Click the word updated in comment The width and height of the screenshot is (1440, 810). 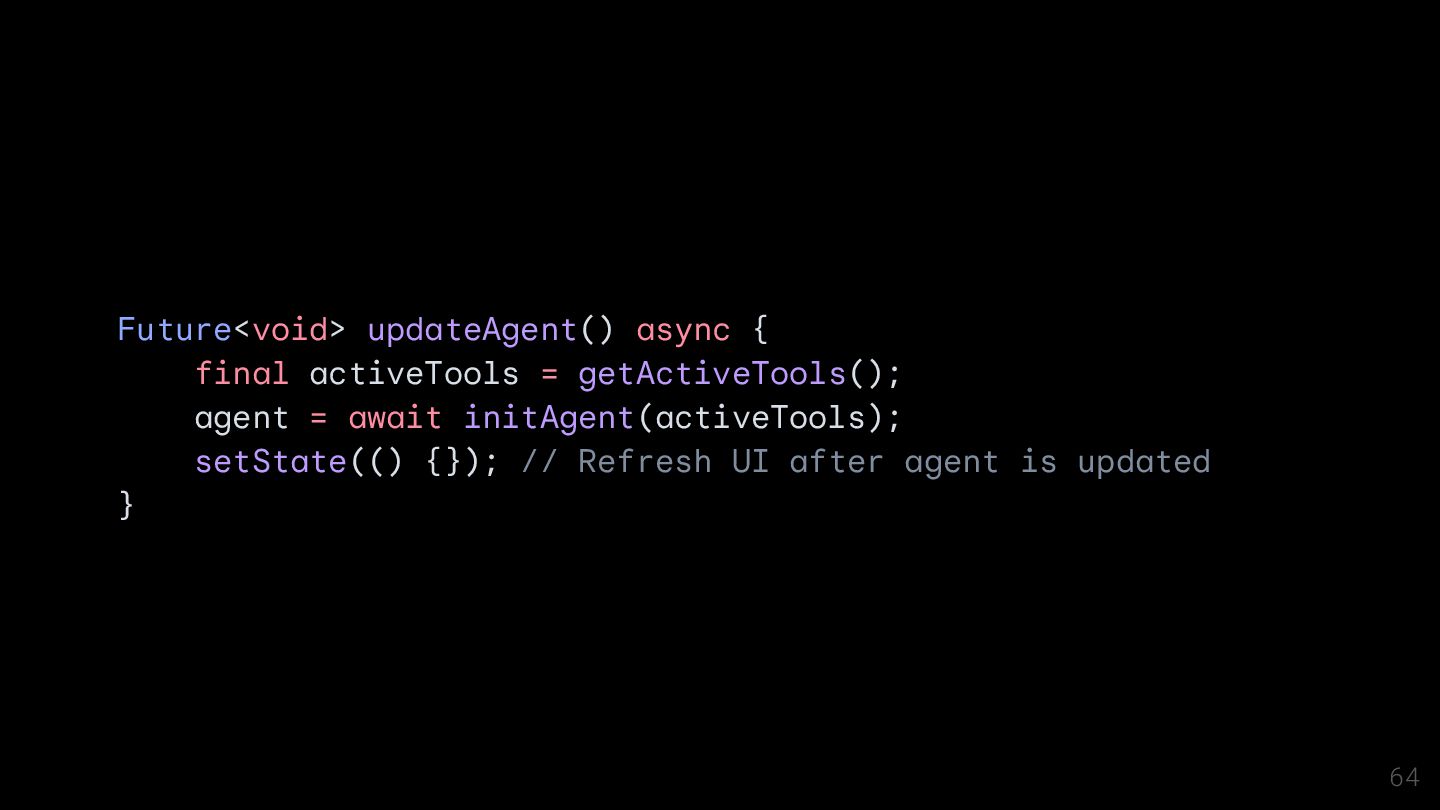[1143, 462]
